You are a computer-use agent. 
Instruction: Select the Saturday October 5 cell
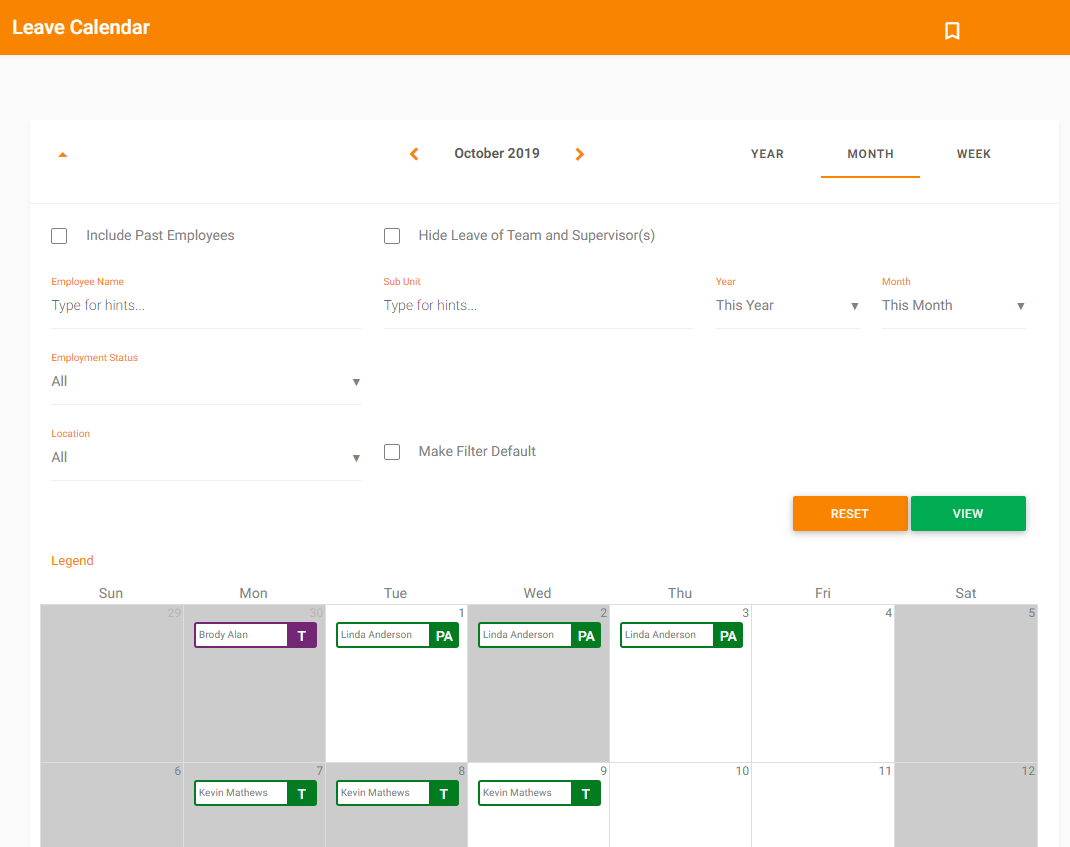(x=966, y=684)
